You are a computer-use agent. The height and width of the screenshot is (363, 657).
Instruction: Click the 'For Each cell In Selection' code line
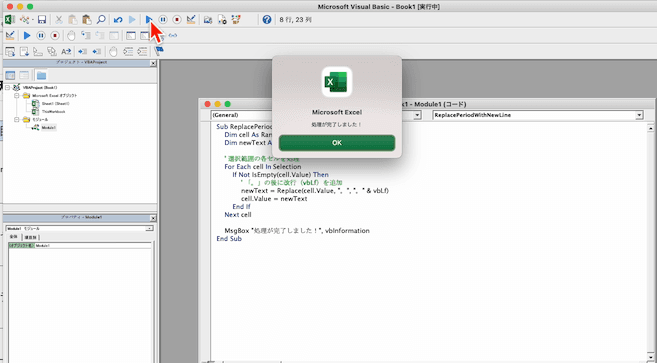coord(263,166)
